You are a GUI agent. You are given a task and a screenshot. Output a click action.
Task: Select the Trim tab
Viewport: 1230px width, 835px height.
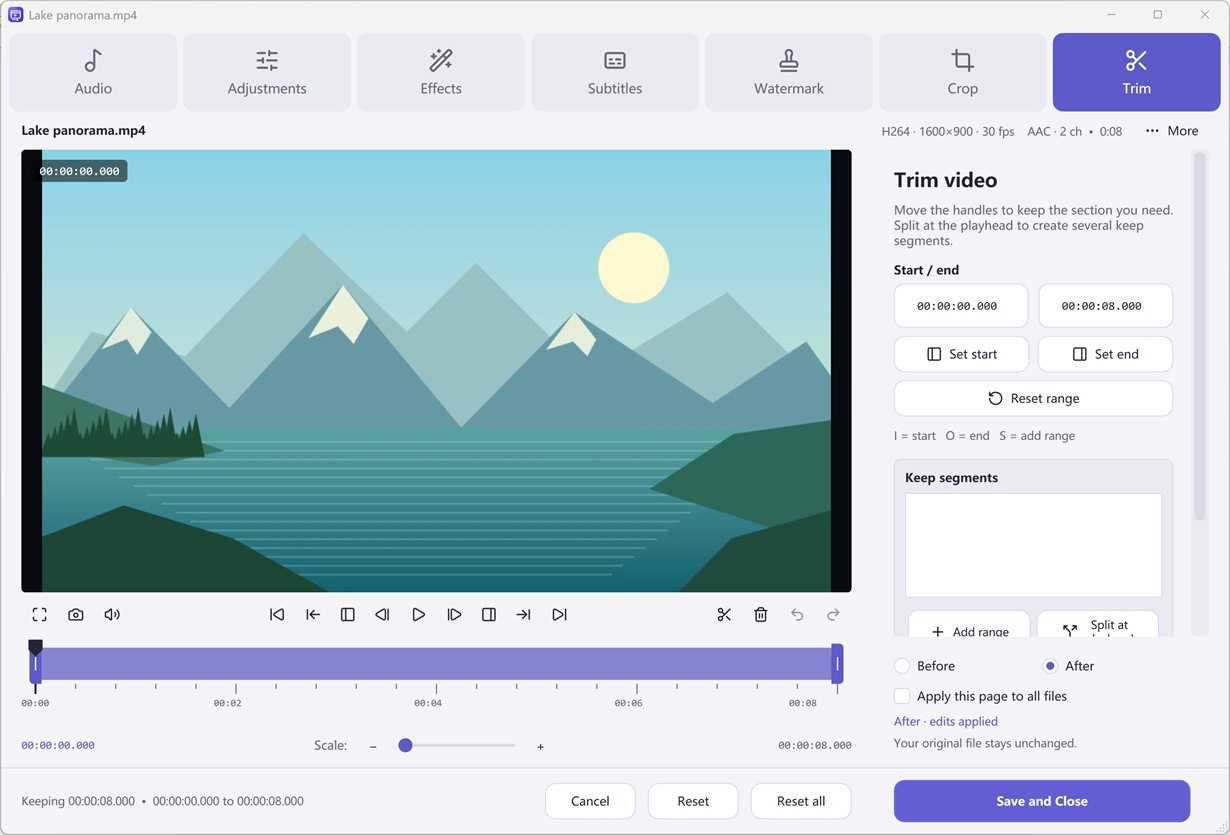tap(1137, 72)
